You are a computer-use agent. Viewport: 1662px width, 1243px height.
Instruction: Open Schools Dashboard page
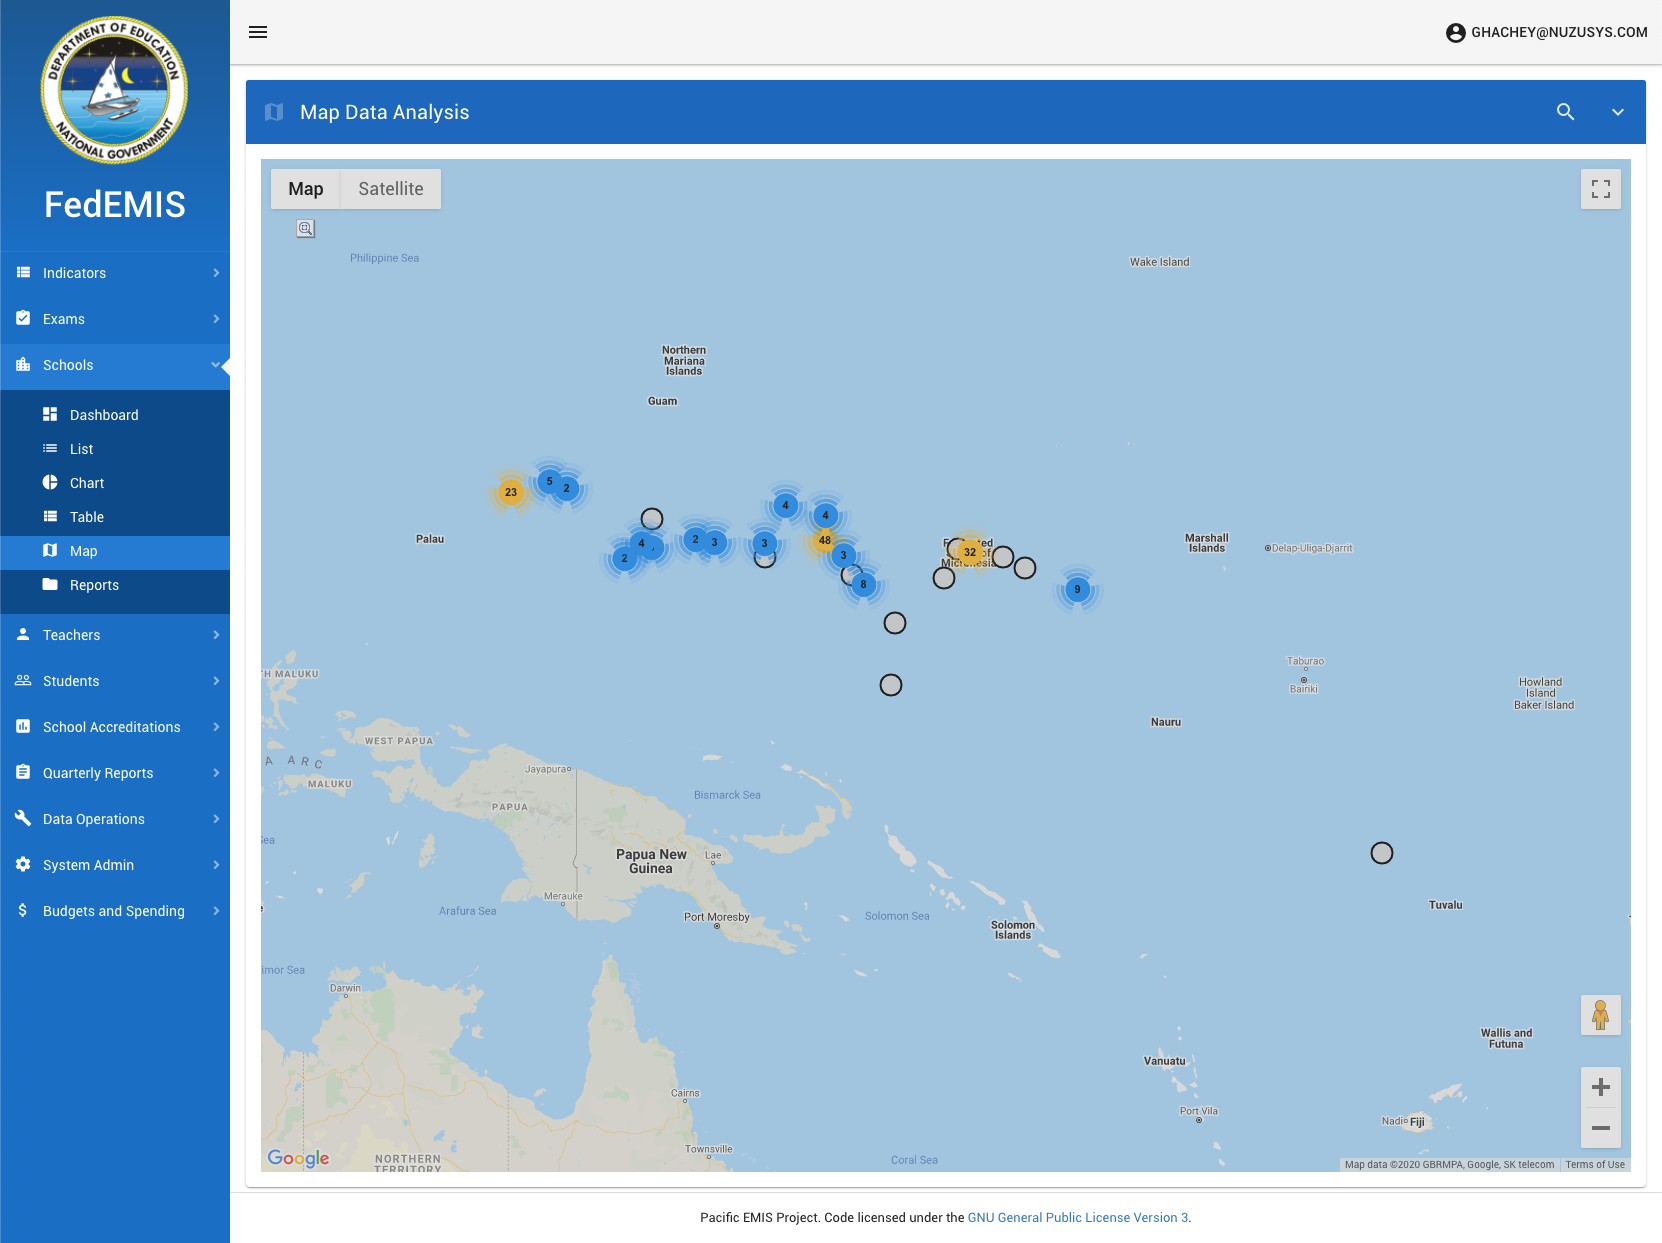coord(104,415)
